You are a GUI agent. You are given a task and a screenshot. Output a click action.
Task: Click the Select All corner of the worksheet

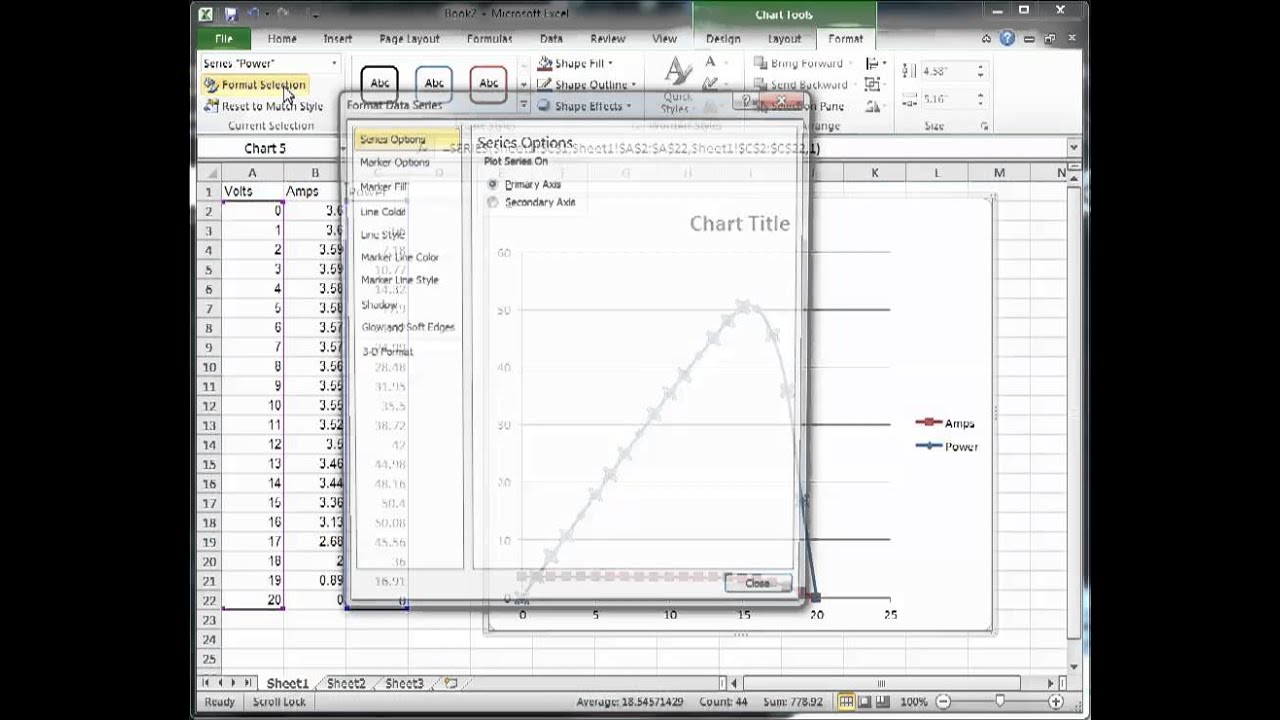tap(208, 173)
